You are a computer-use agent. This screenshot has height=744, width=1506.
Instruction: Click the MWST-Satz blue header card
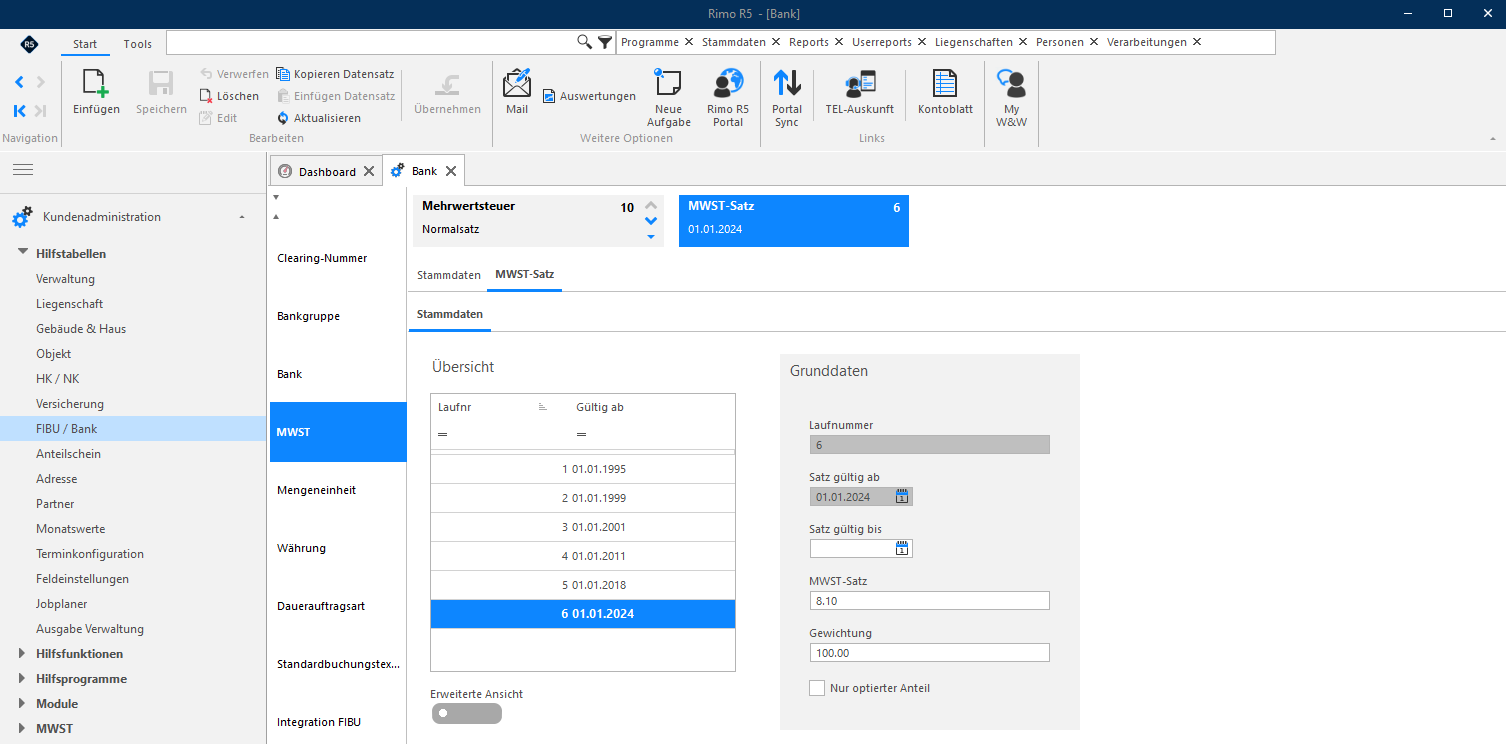point(794,220)
